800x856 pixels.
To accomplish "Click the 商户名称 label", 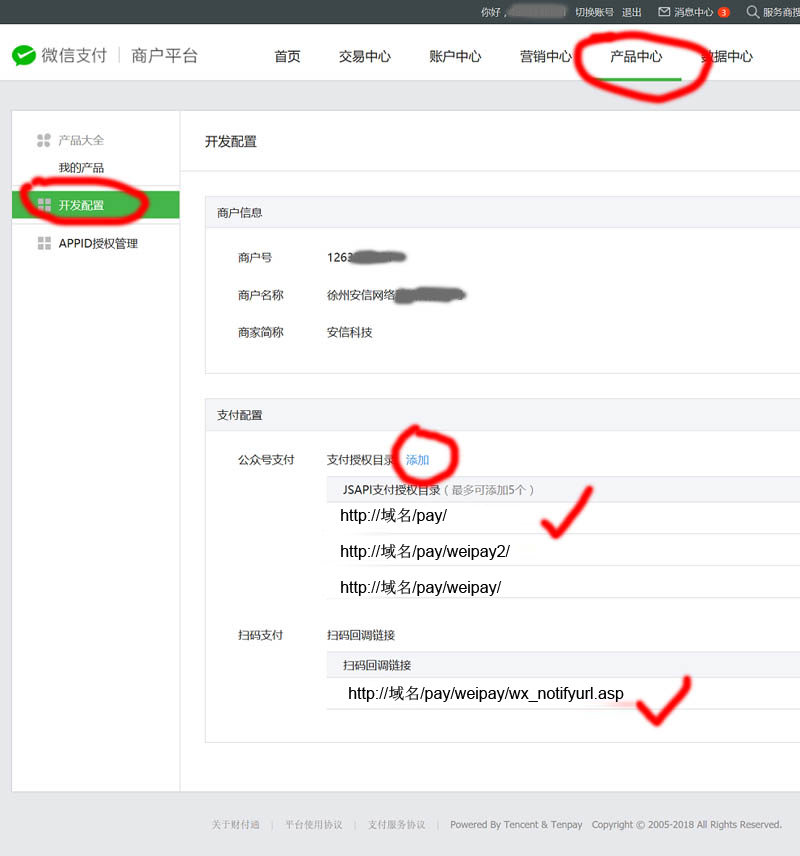I will [260, 295].
